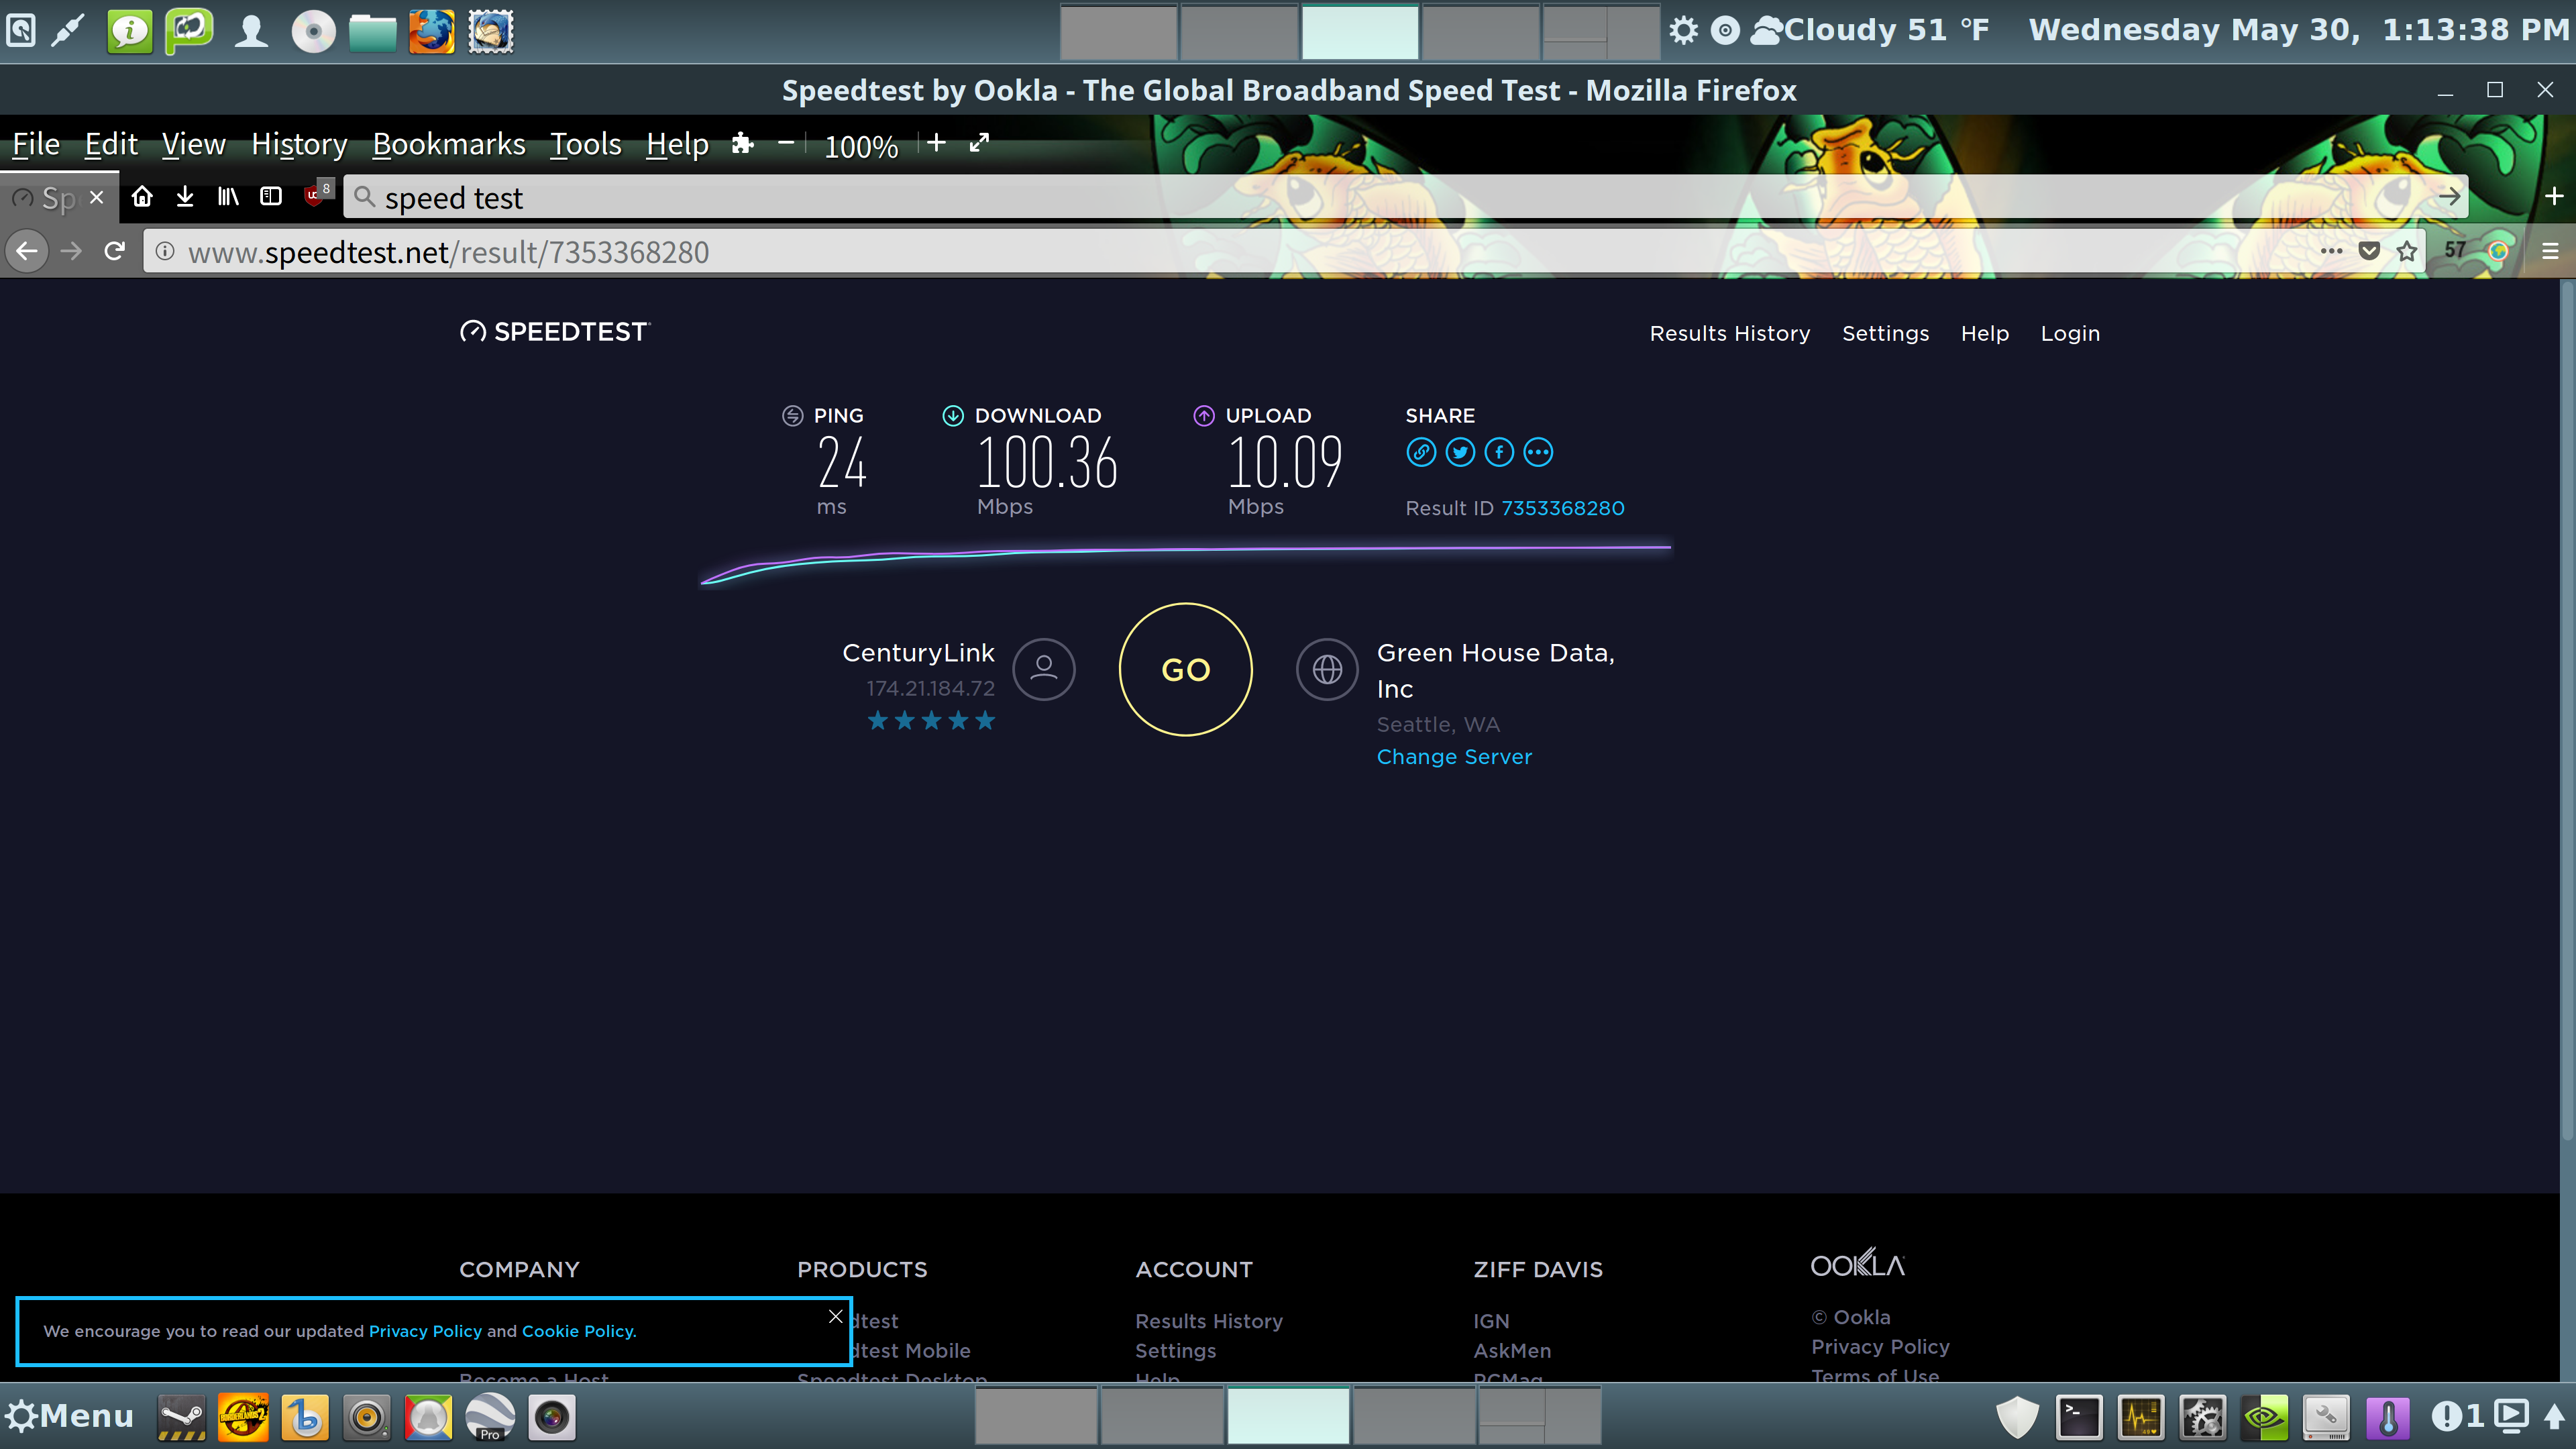2576x1449 pixels.
Task: Open the terminal icon in the bottom panel
Action: click(2079, 1418)
